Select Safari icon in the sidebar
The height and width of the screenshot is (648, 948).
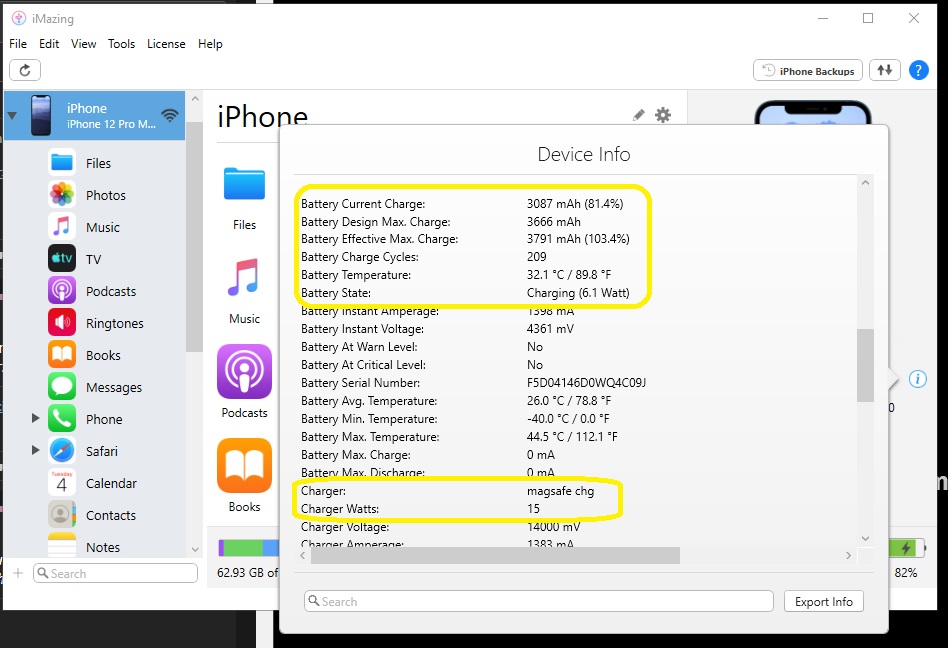point(62,451)
